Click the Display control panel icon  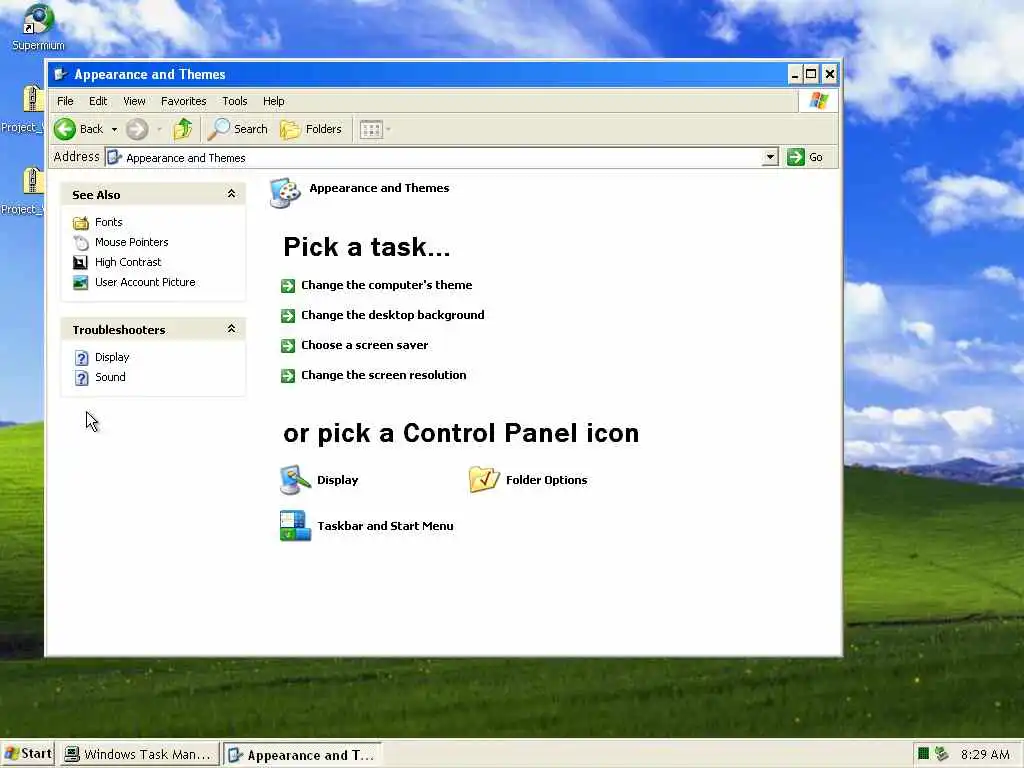pyautogui.click(x=295, y=480)
